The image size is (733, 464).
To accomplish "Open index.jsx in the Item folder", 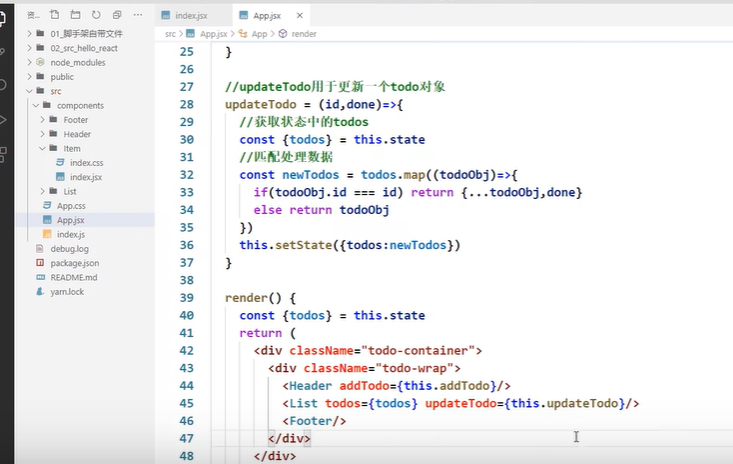I will [86, 177].
